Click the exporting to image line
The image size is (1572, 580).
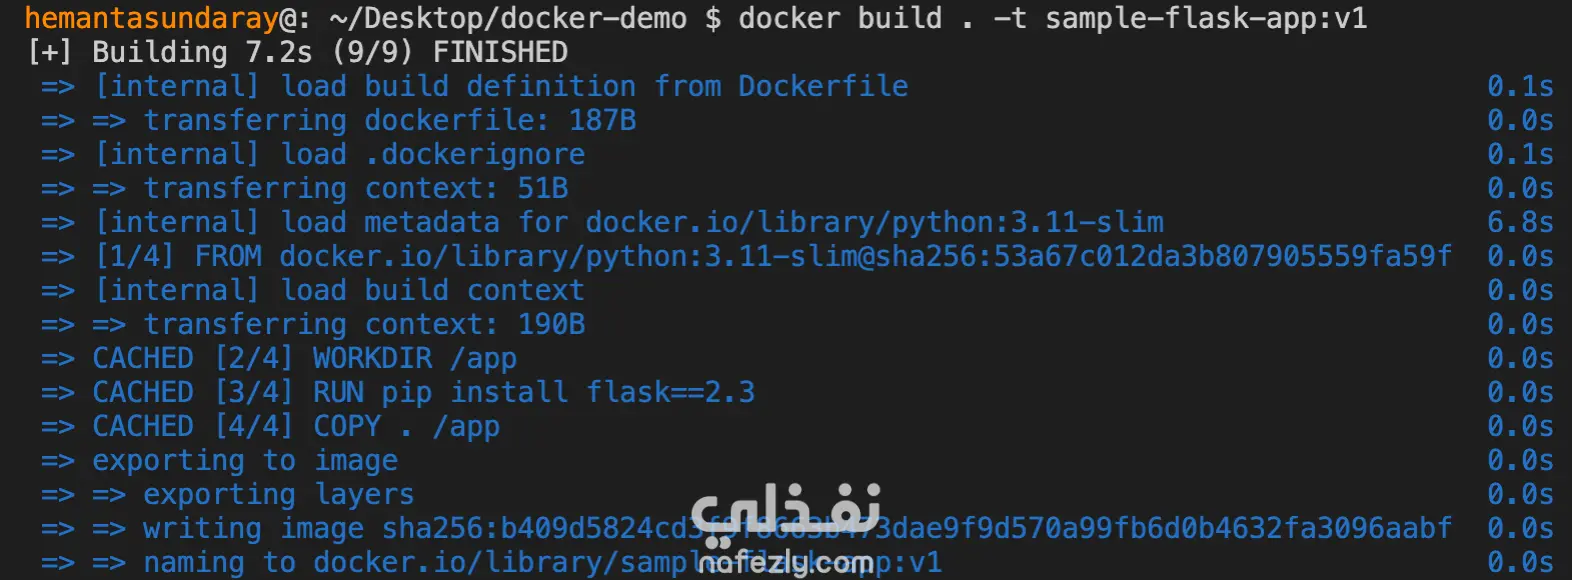pyautogui.click(x=245, y=460)
